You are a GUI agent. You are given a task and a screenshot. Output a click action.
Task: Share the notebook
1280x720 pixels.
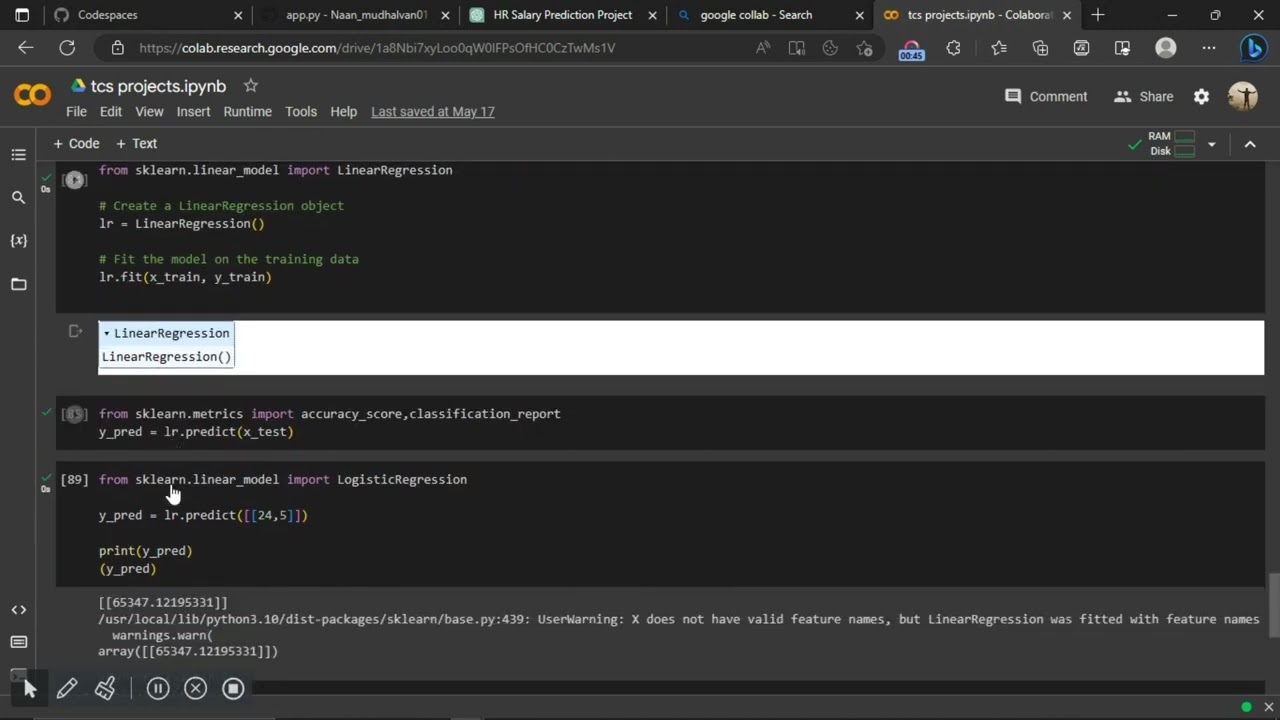click(x=1144, y=96)
